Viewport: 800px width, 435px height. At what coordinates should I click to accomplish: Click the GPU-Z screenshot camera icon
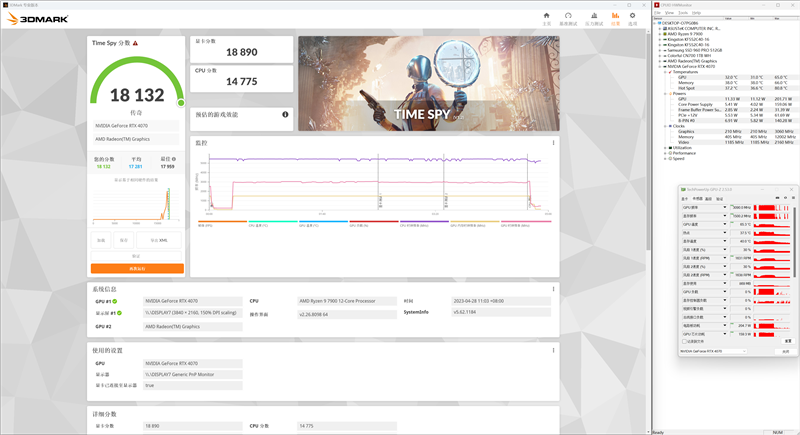tap(778, 198)
